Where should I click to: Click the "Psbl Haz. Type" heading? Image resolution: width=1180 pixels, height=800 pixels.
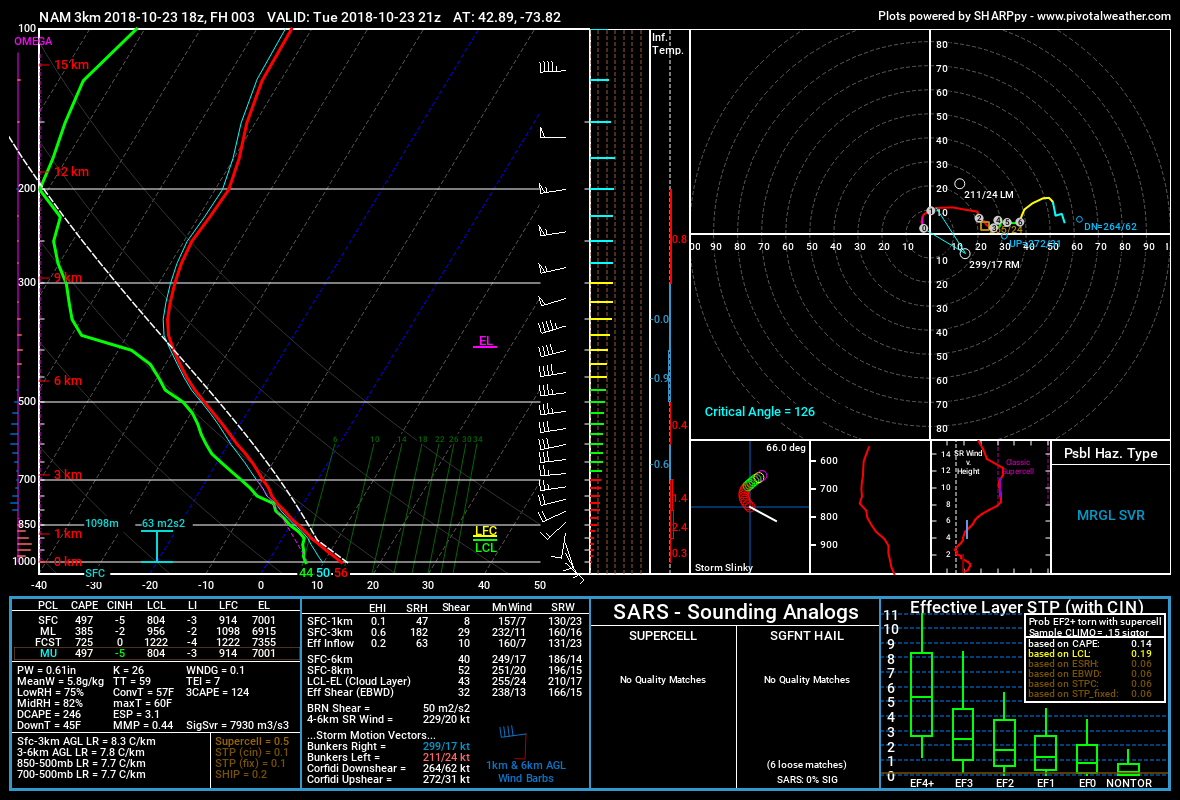(x=1110, y=453)
